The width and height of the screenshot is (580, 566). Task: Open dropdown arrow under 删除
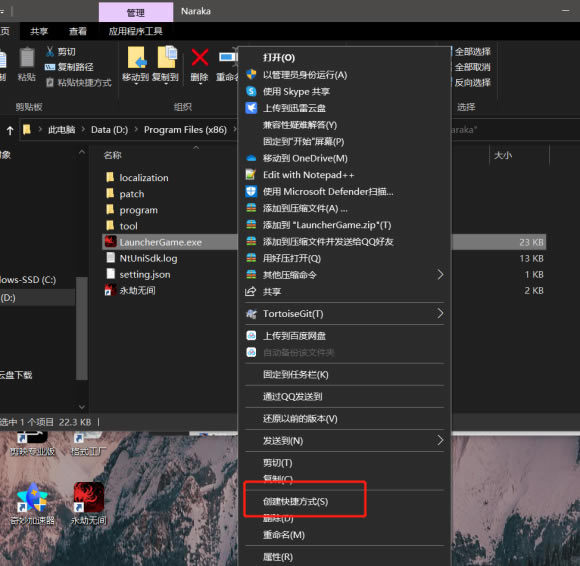tap(200, 84)
